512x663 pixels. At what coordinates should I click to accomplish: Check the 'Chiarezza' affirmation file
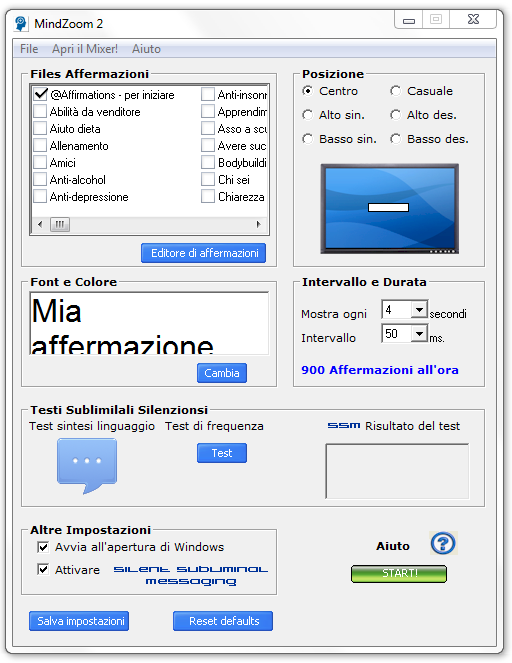coord(208,196)
